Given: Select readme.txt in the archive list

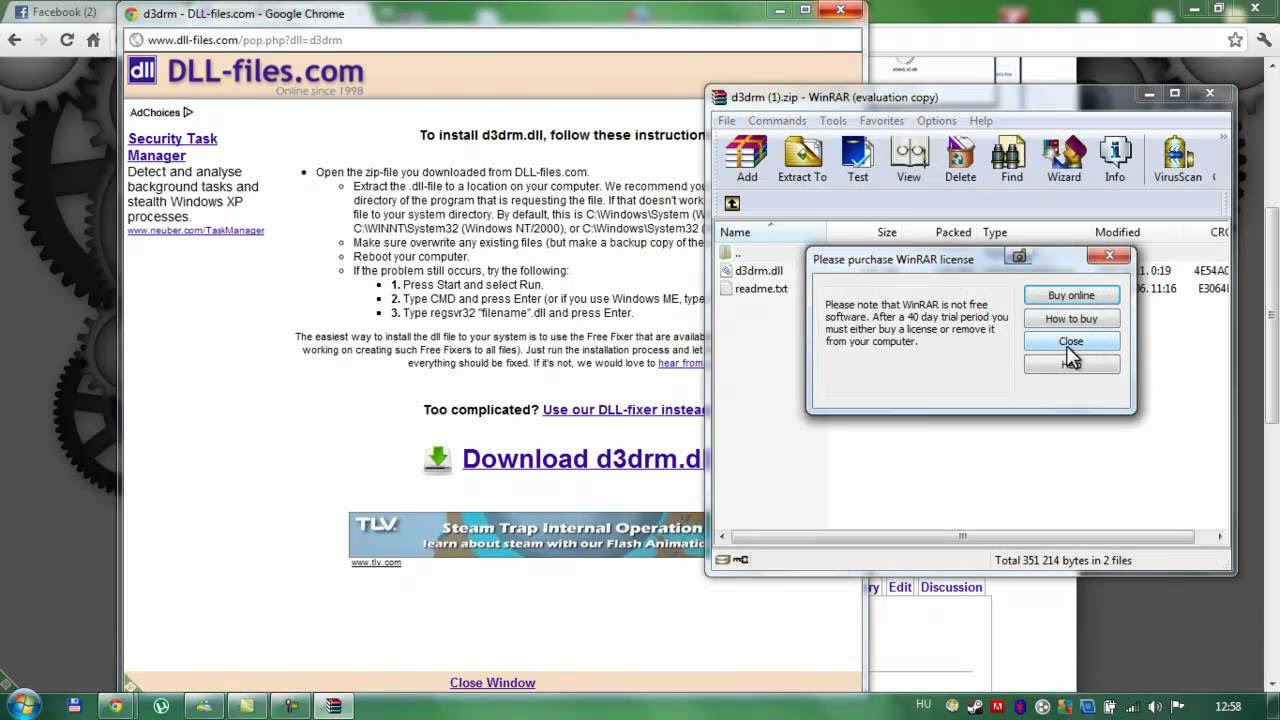Looking at the screenshot, I should 761,289.
